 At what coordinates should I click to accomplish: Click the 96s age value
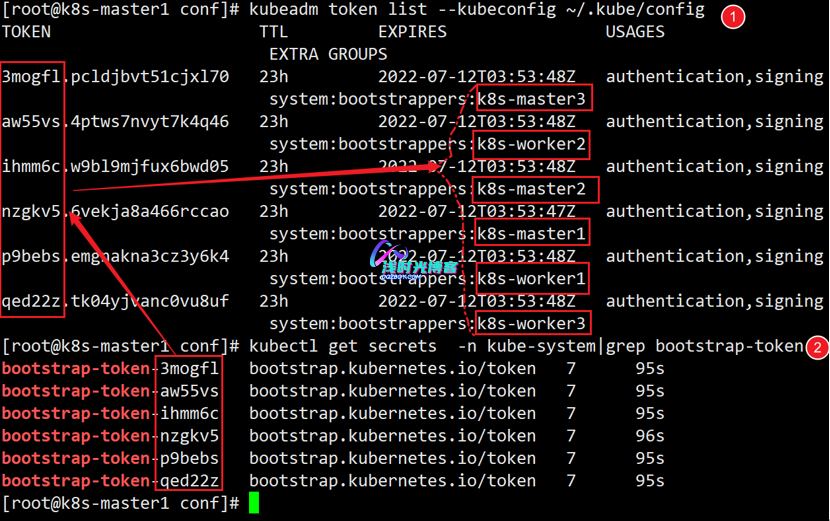point(650,436)
